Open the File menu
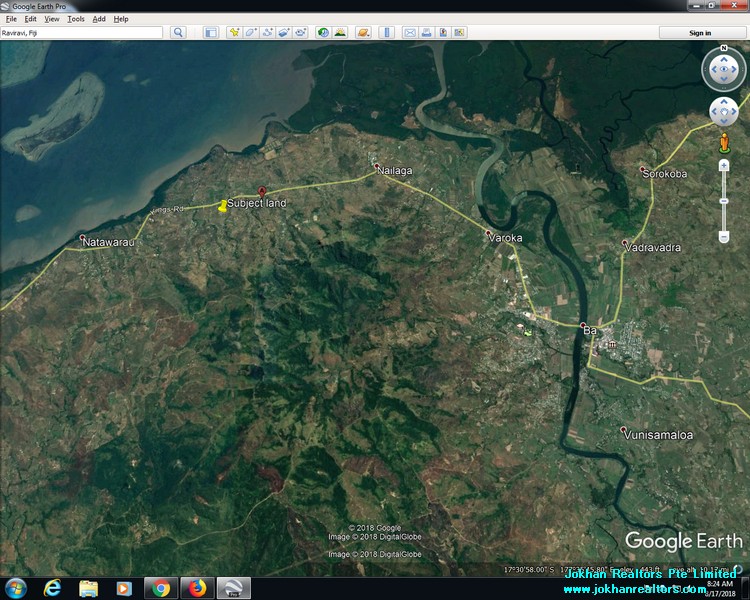The image size is (750, 600). click(x=11, y=19)
